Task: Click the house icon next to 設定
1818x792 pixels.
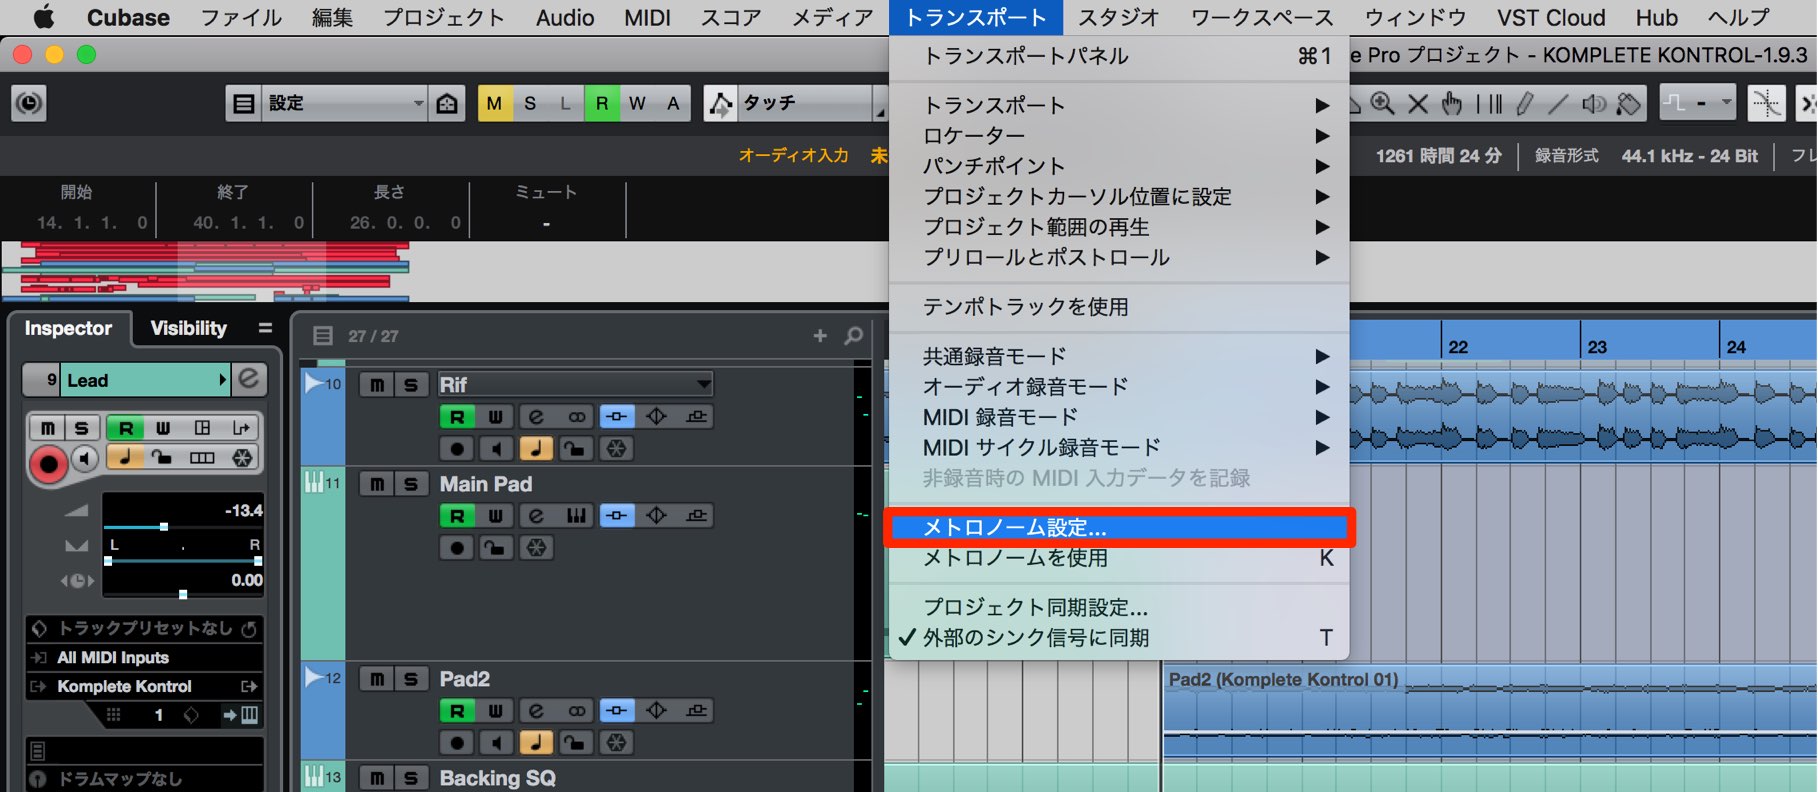Action: (x=447, y=103)
